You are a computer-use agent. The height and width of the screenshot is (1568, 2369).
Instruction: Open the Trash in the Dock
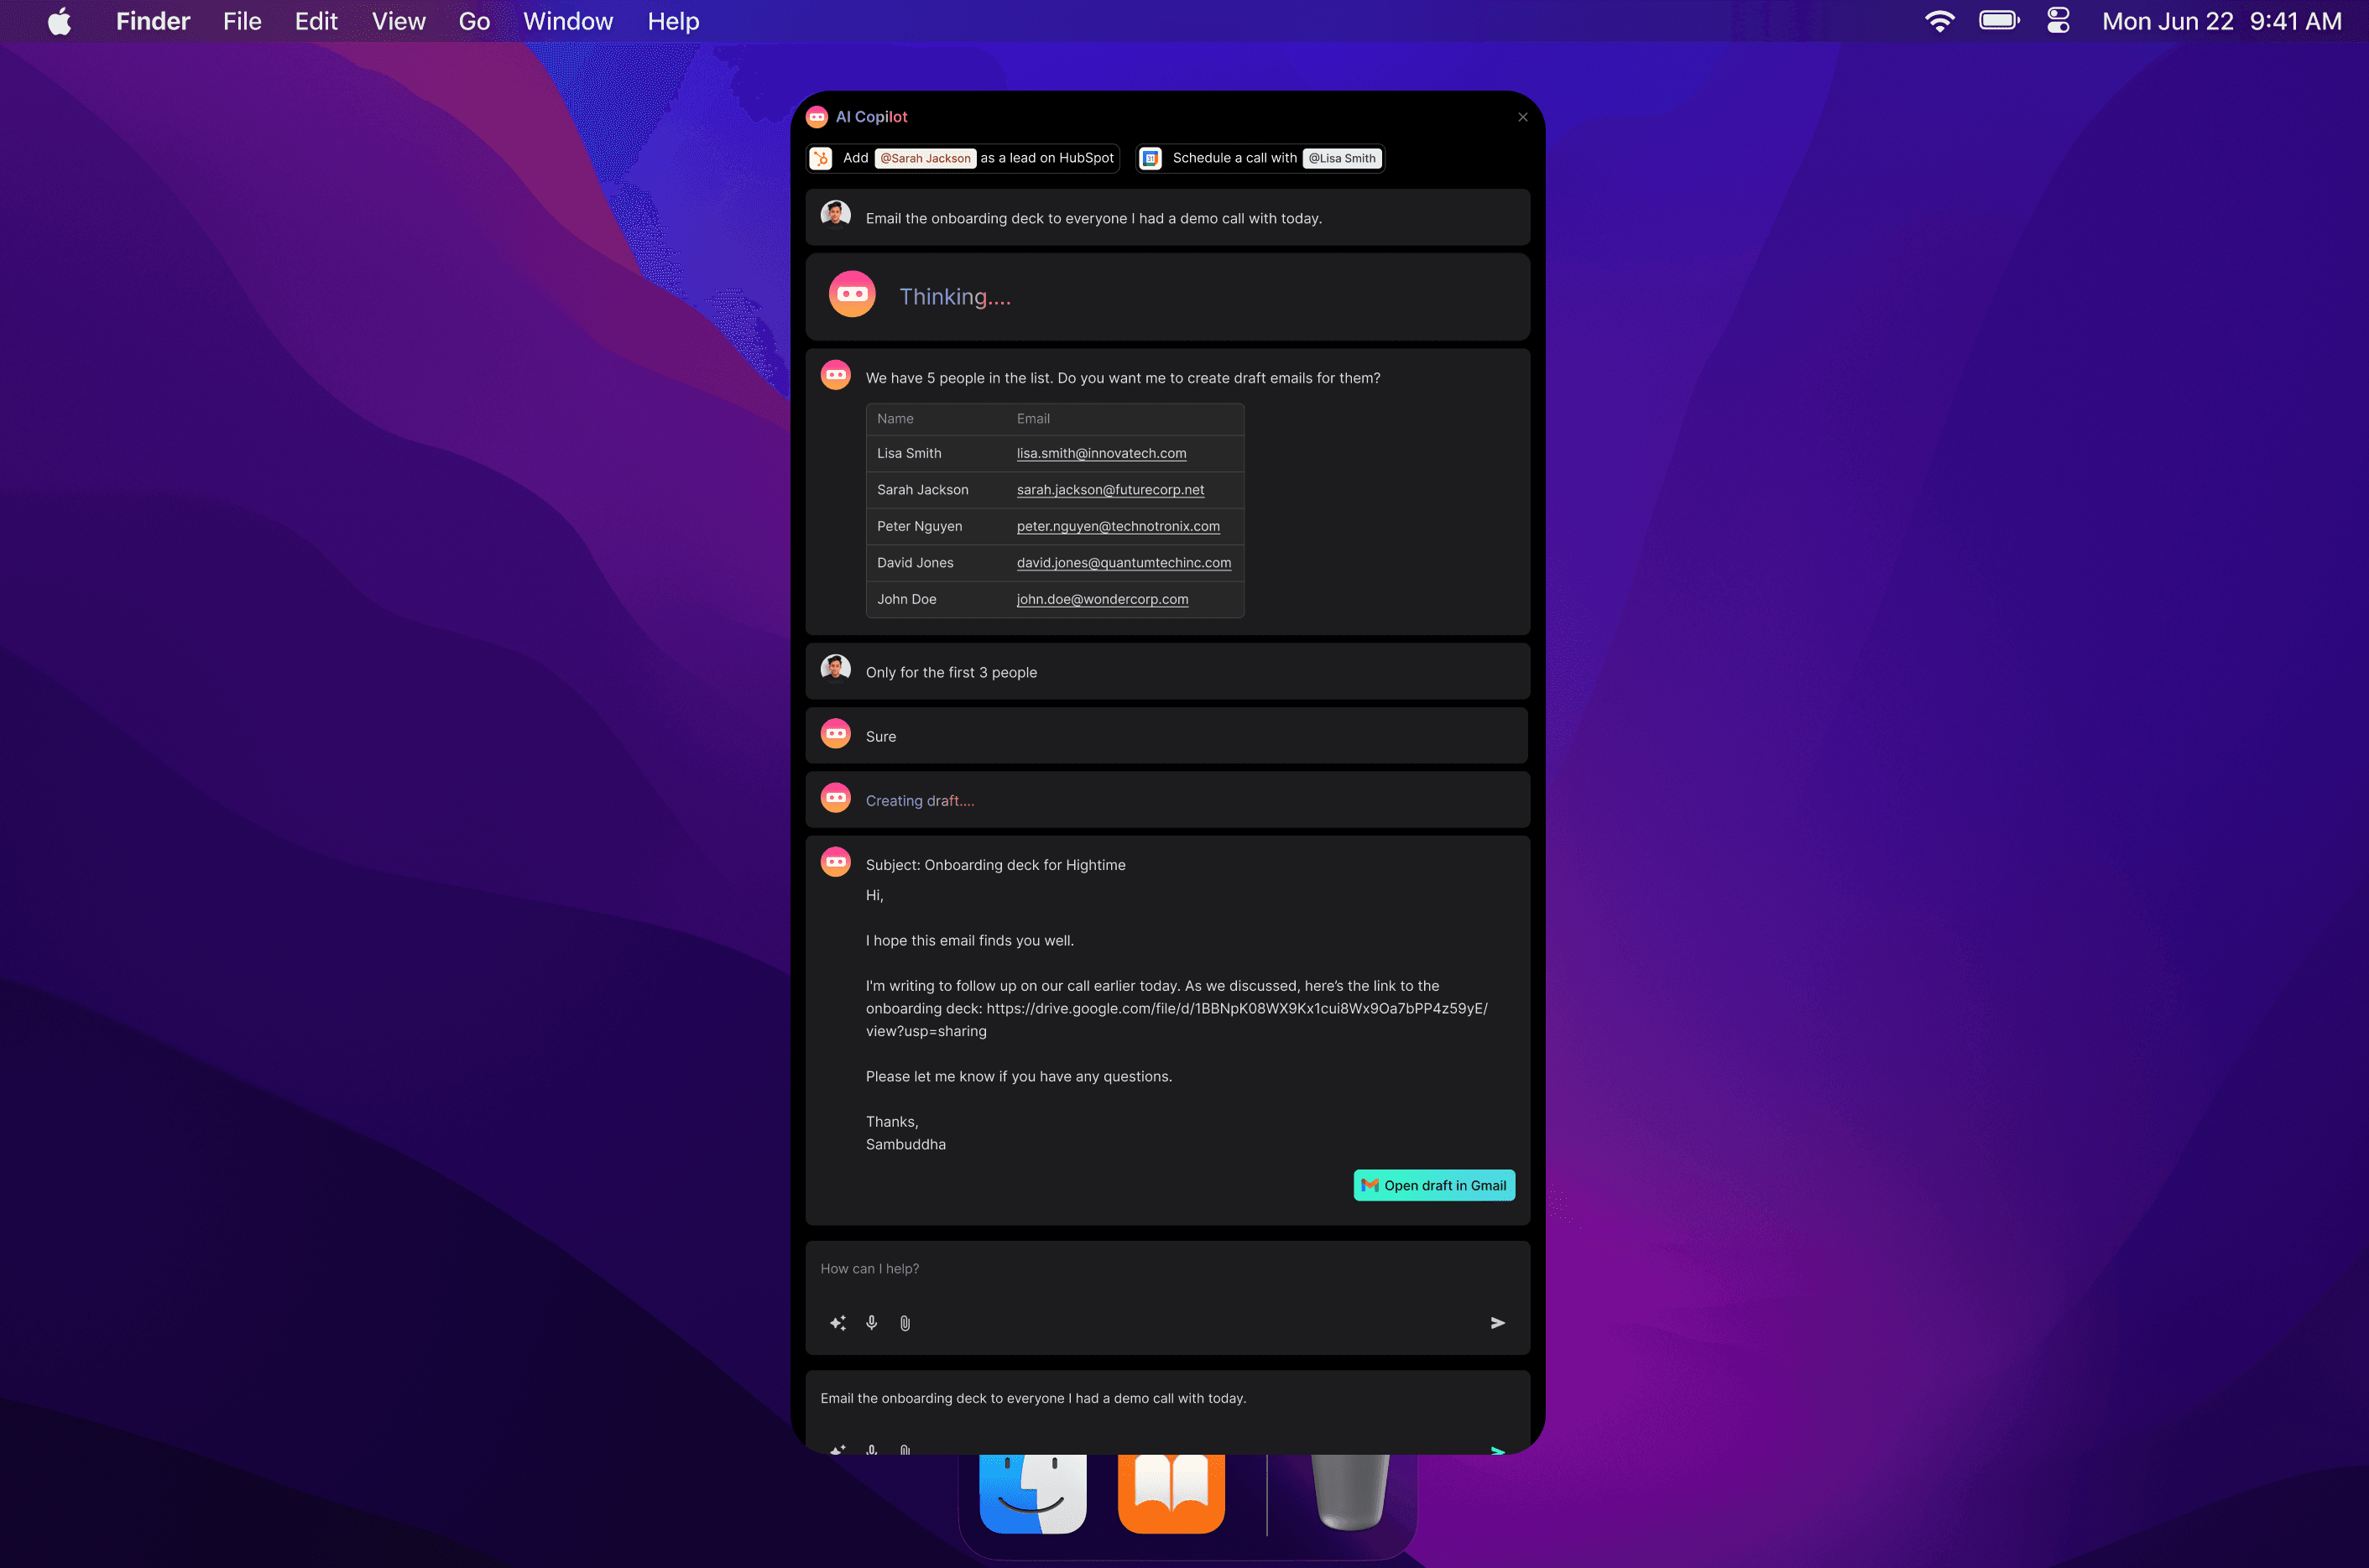coord(1350,1493)
